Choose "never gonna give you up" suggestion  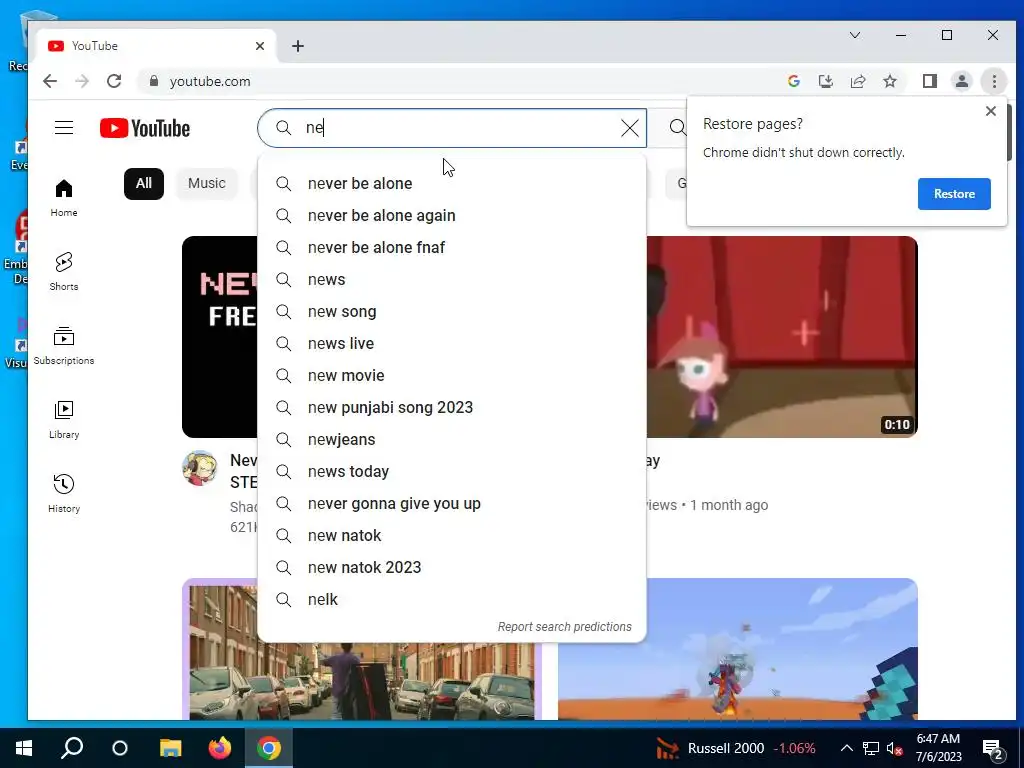pyautogui.click(x=452, y=504)
